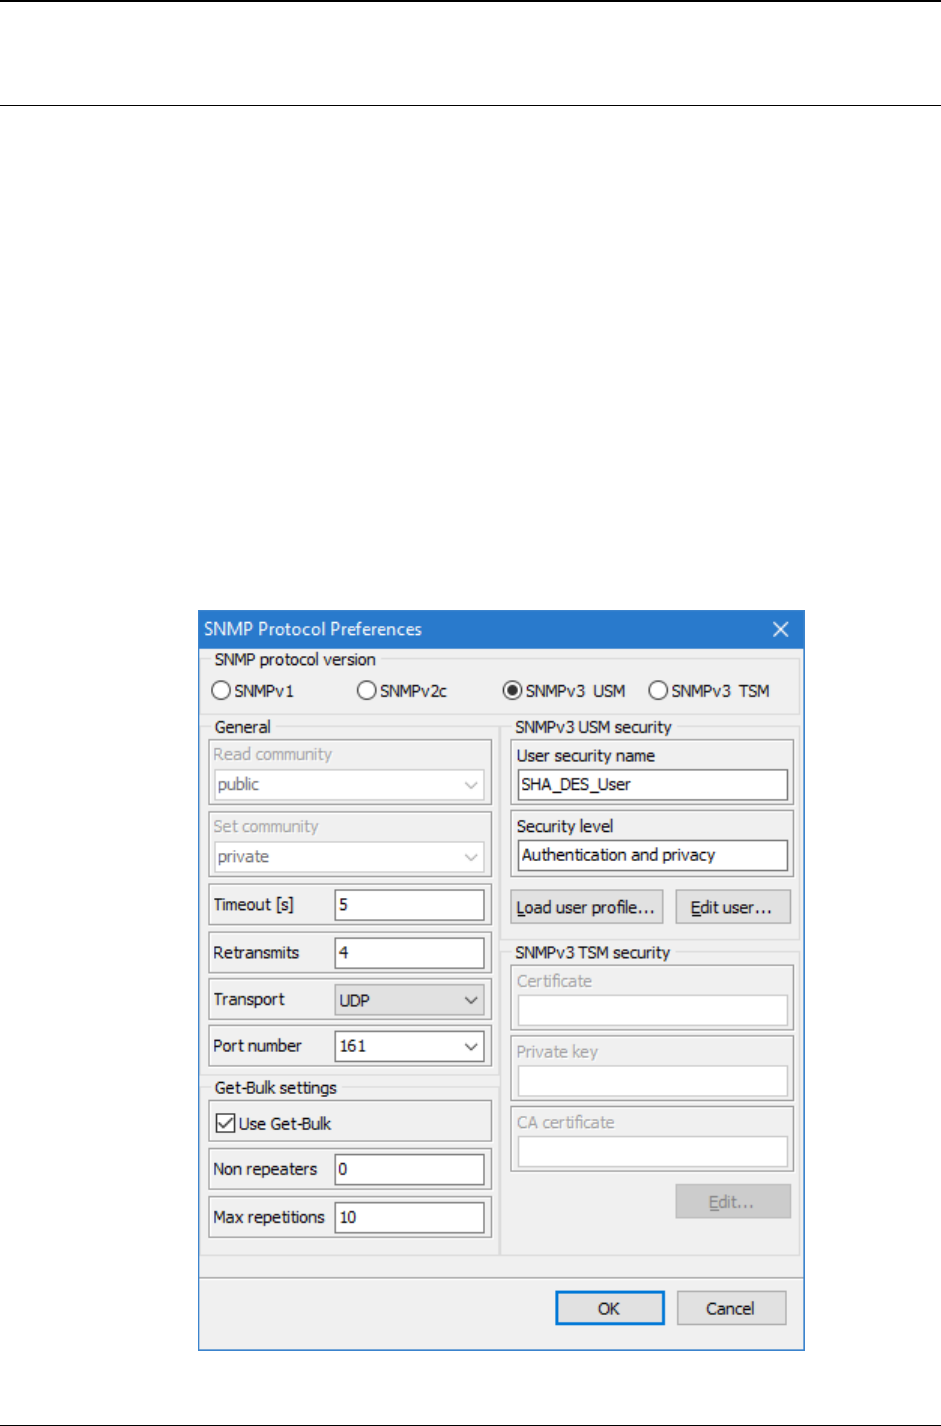Click the 'SNMP protocol version' label
Screen dimensions: 941x1426
295,660
